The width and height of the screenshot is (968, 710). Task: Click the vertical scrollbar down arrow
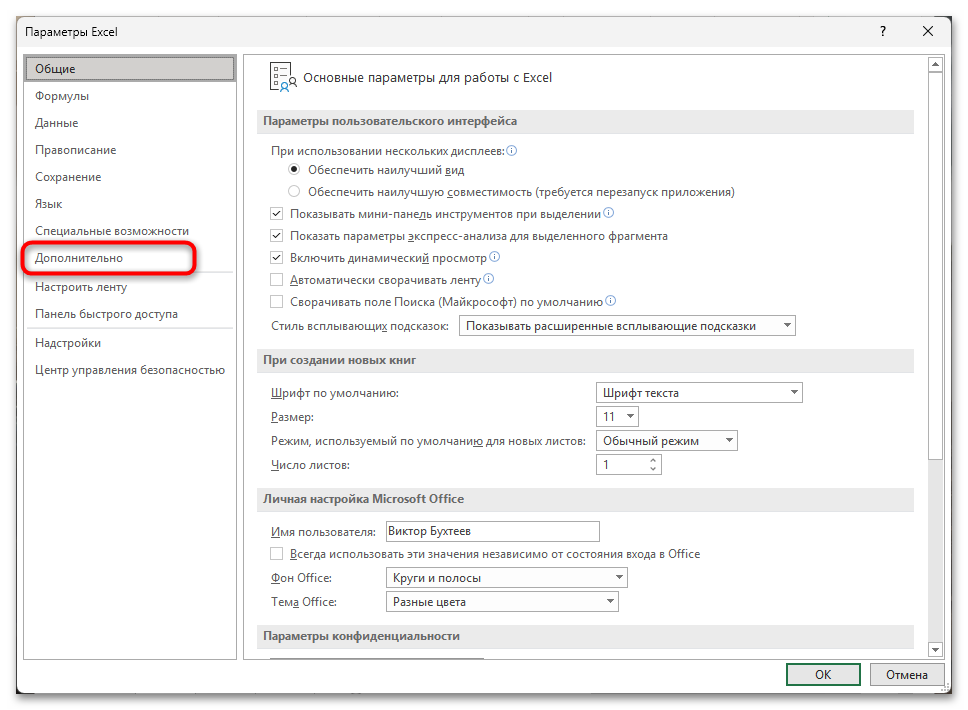click(x=935, y=649)
